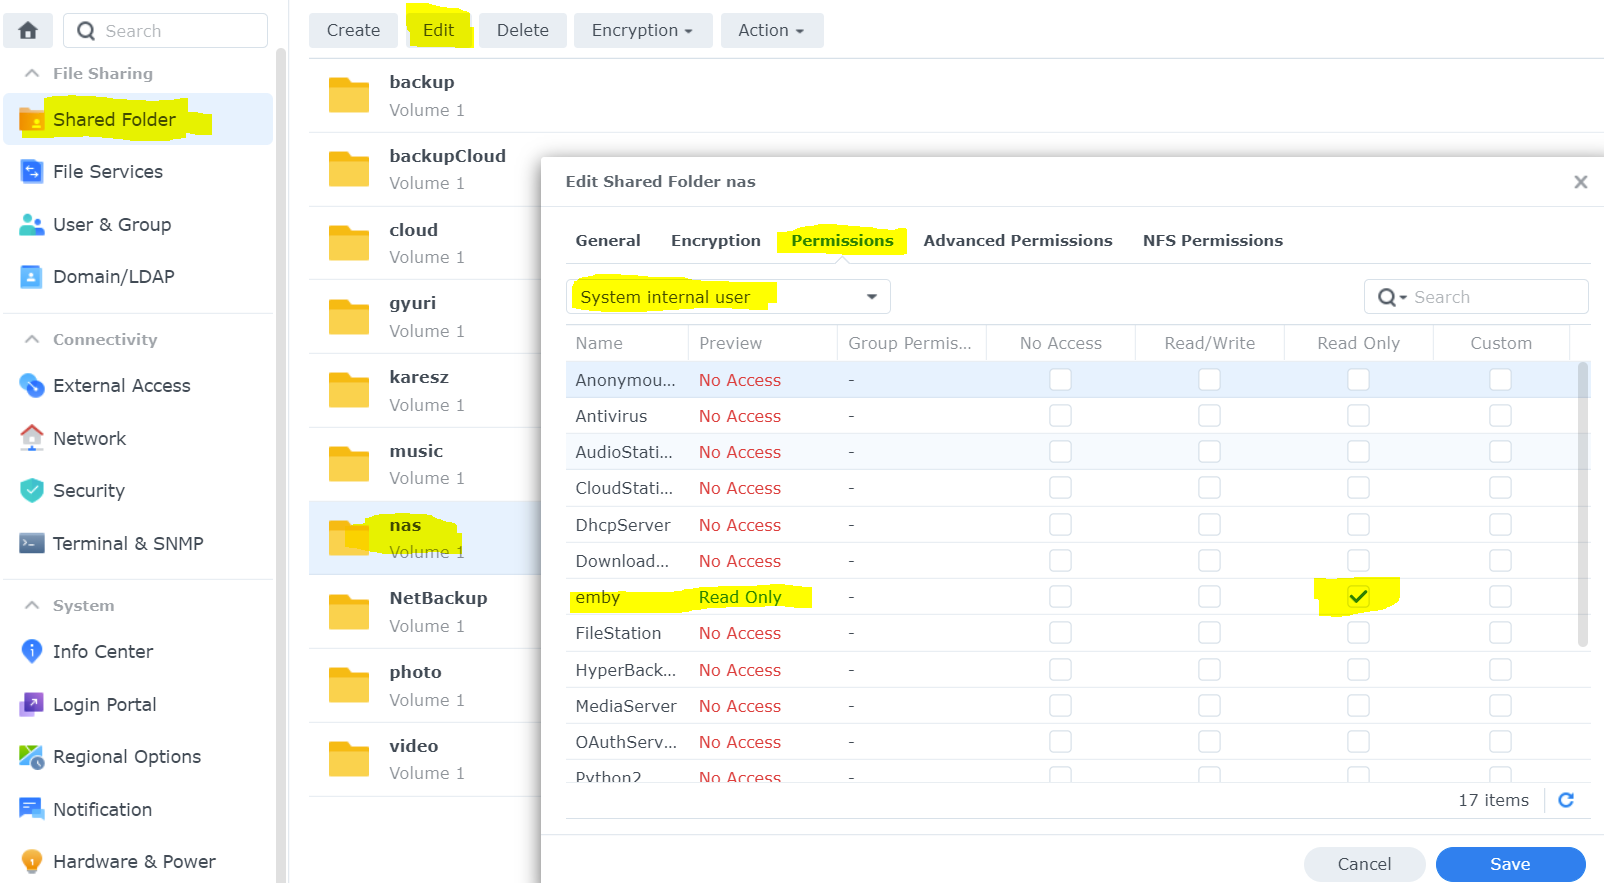
Task: Collapse the System section
Action: (32, 605)
